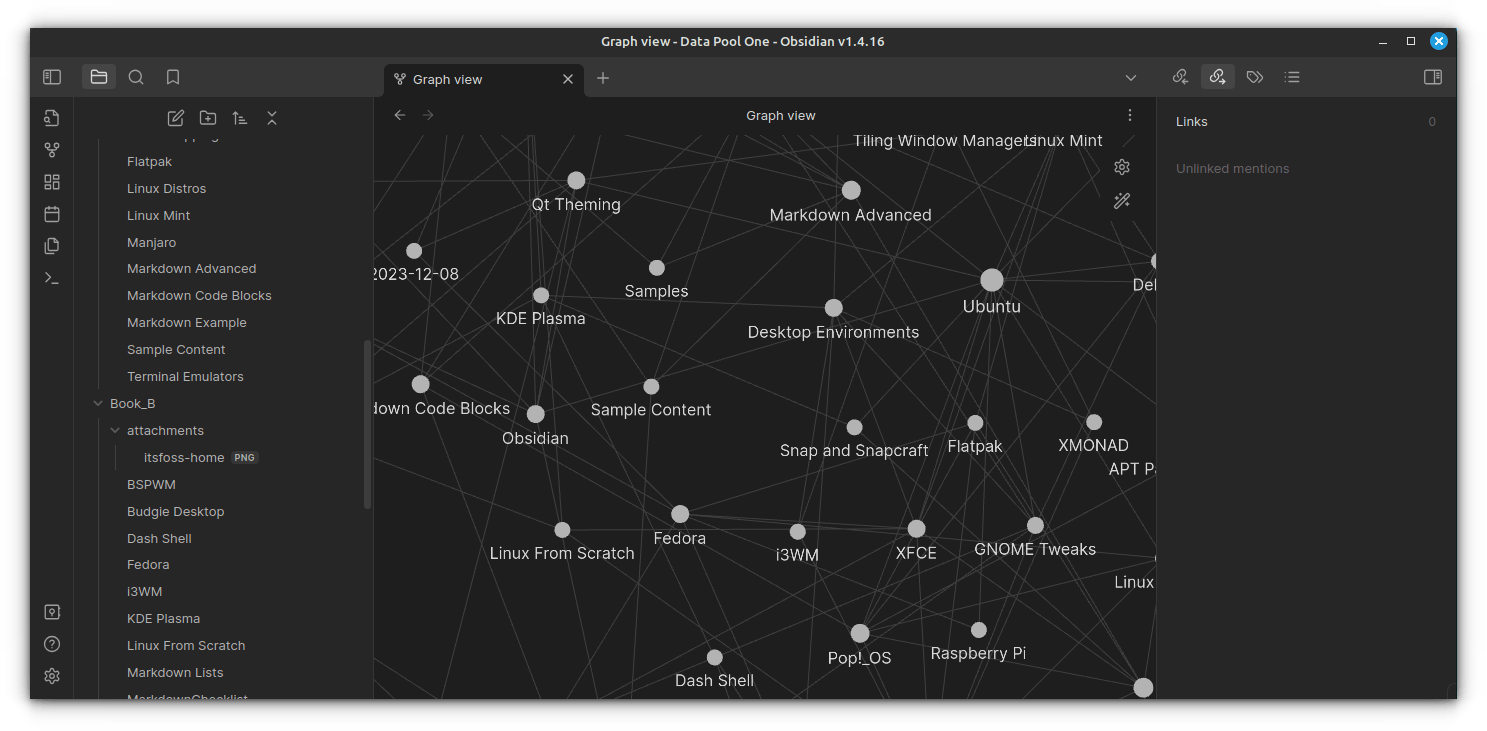Add a new tab with plus
The image size is (1487, 731).
603,78
